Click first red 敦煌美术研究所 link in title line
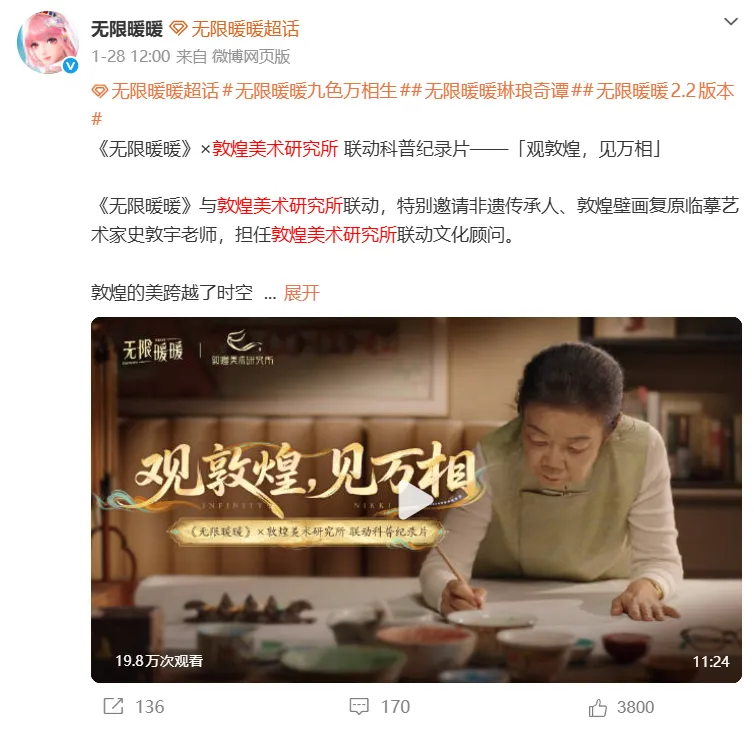 (x=275, y=149)
